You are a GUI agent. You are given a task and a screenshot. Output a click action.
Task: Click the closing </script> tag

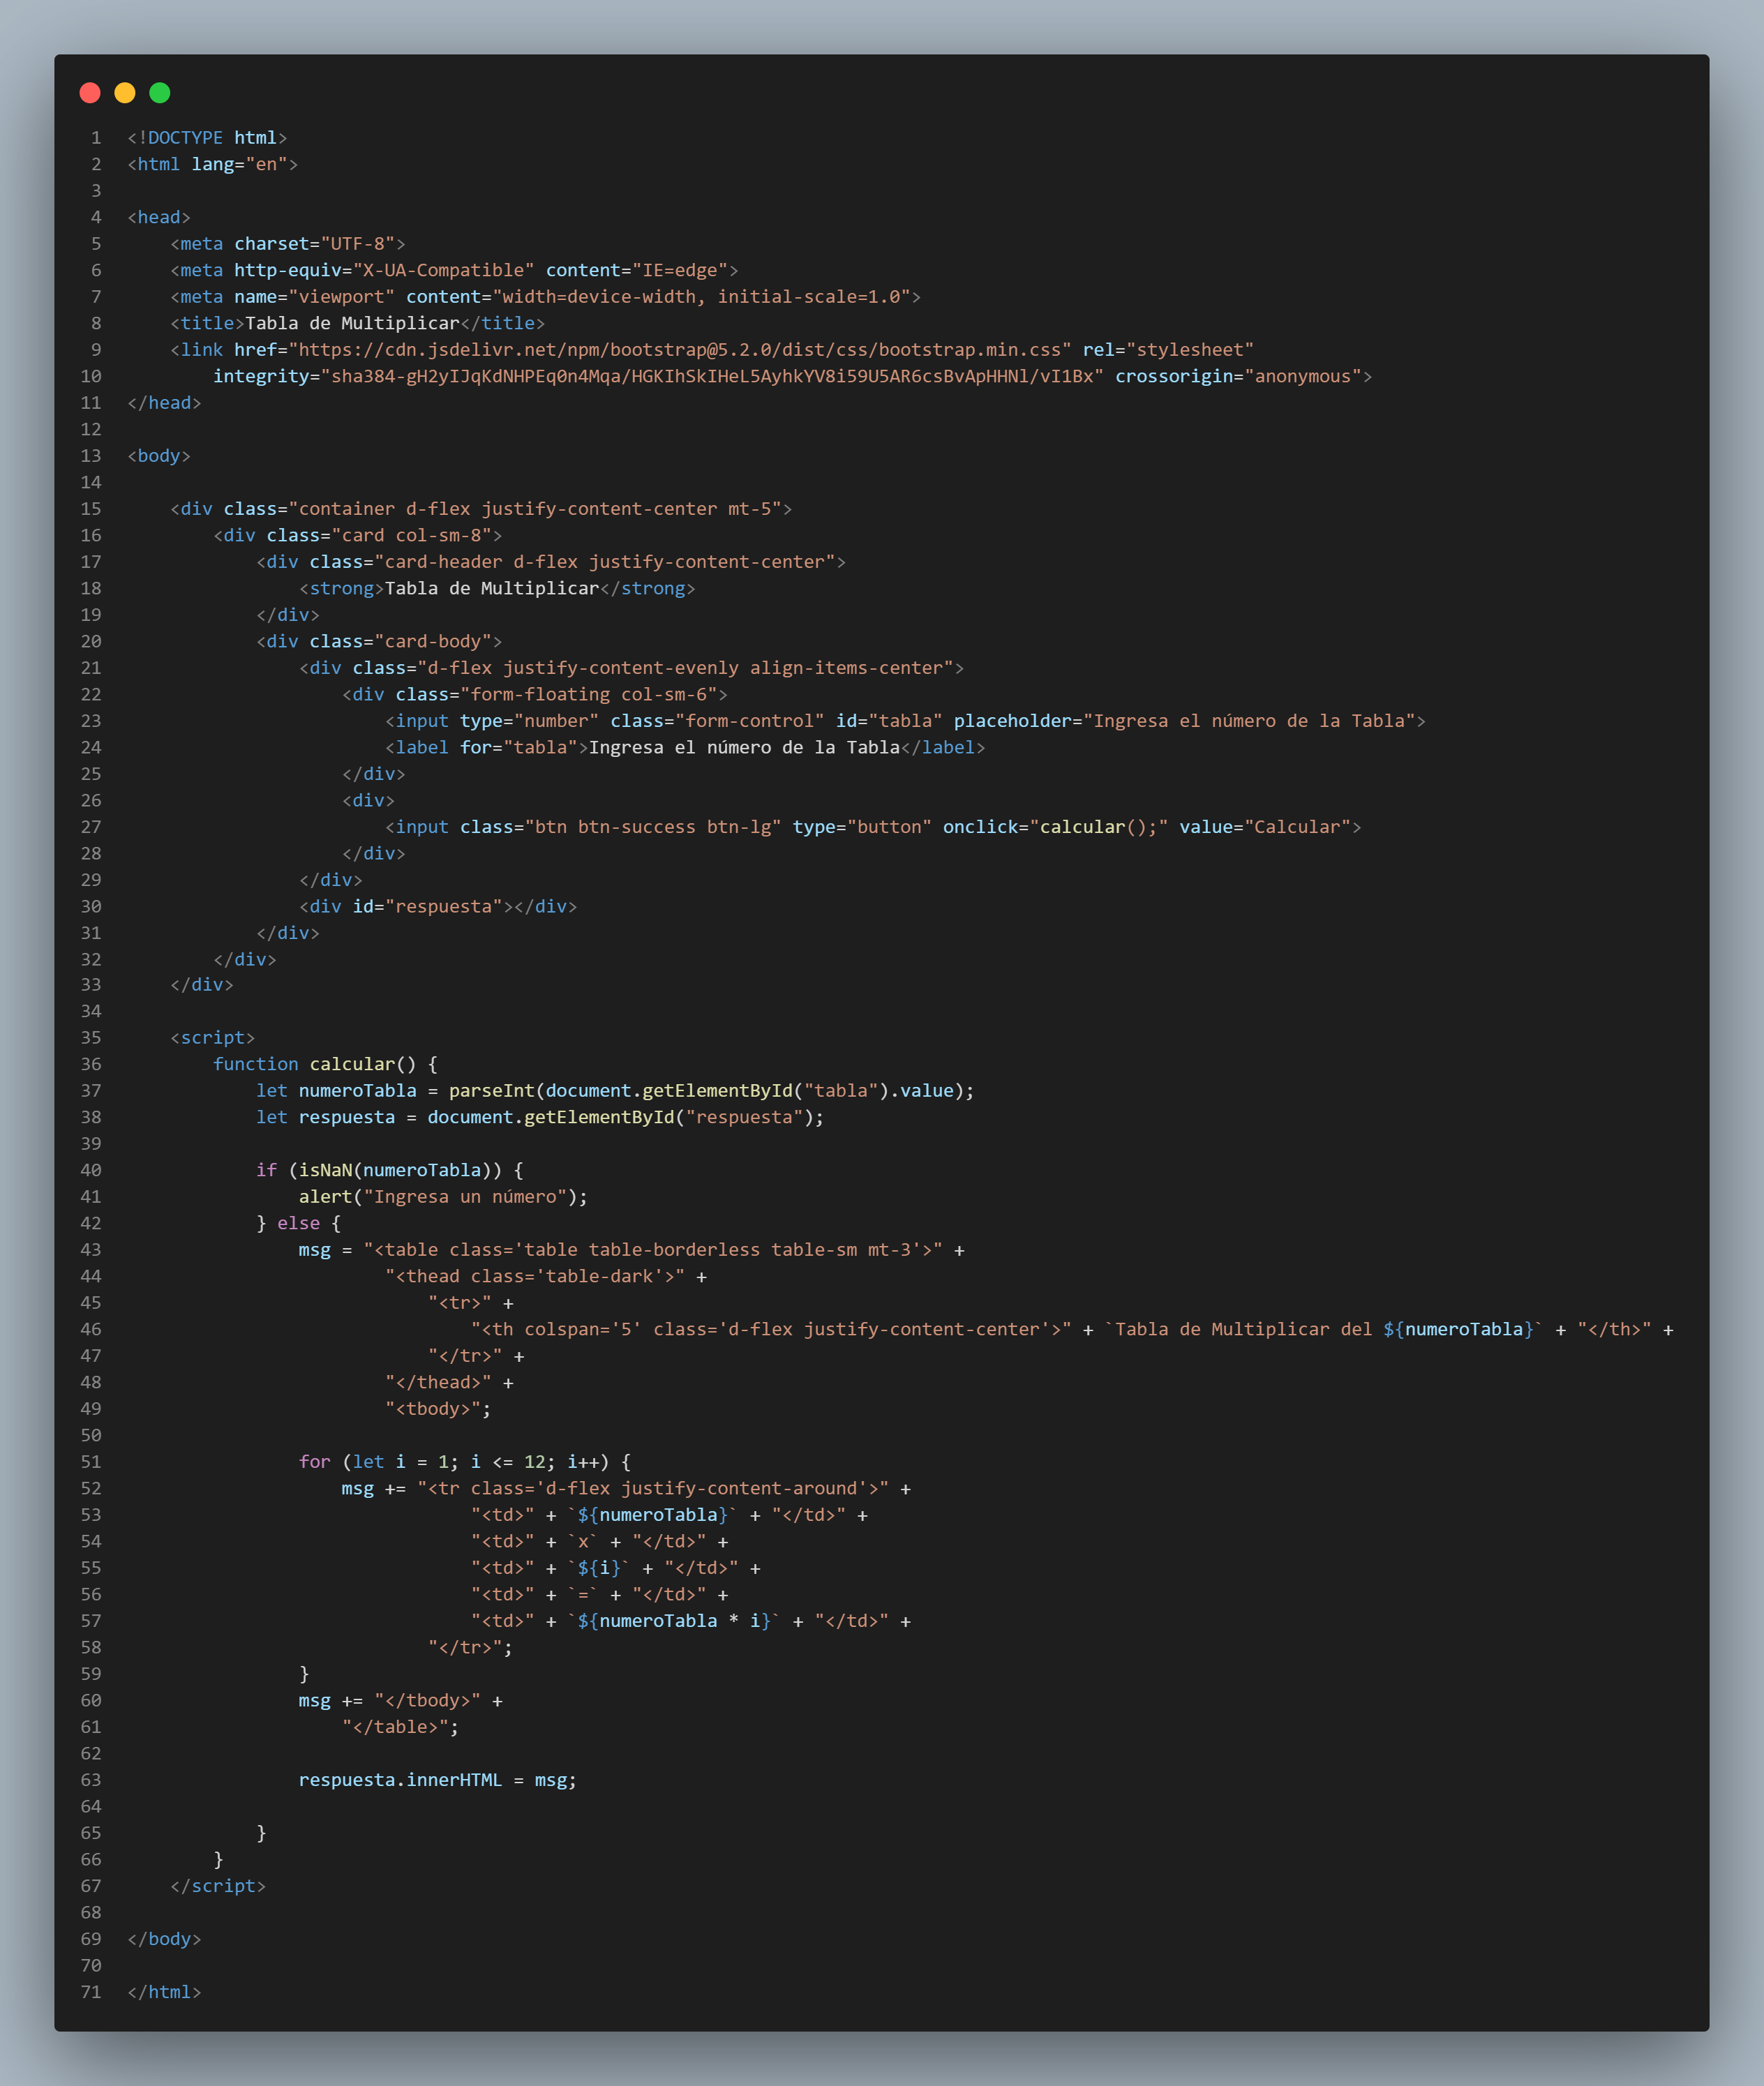218,1886
